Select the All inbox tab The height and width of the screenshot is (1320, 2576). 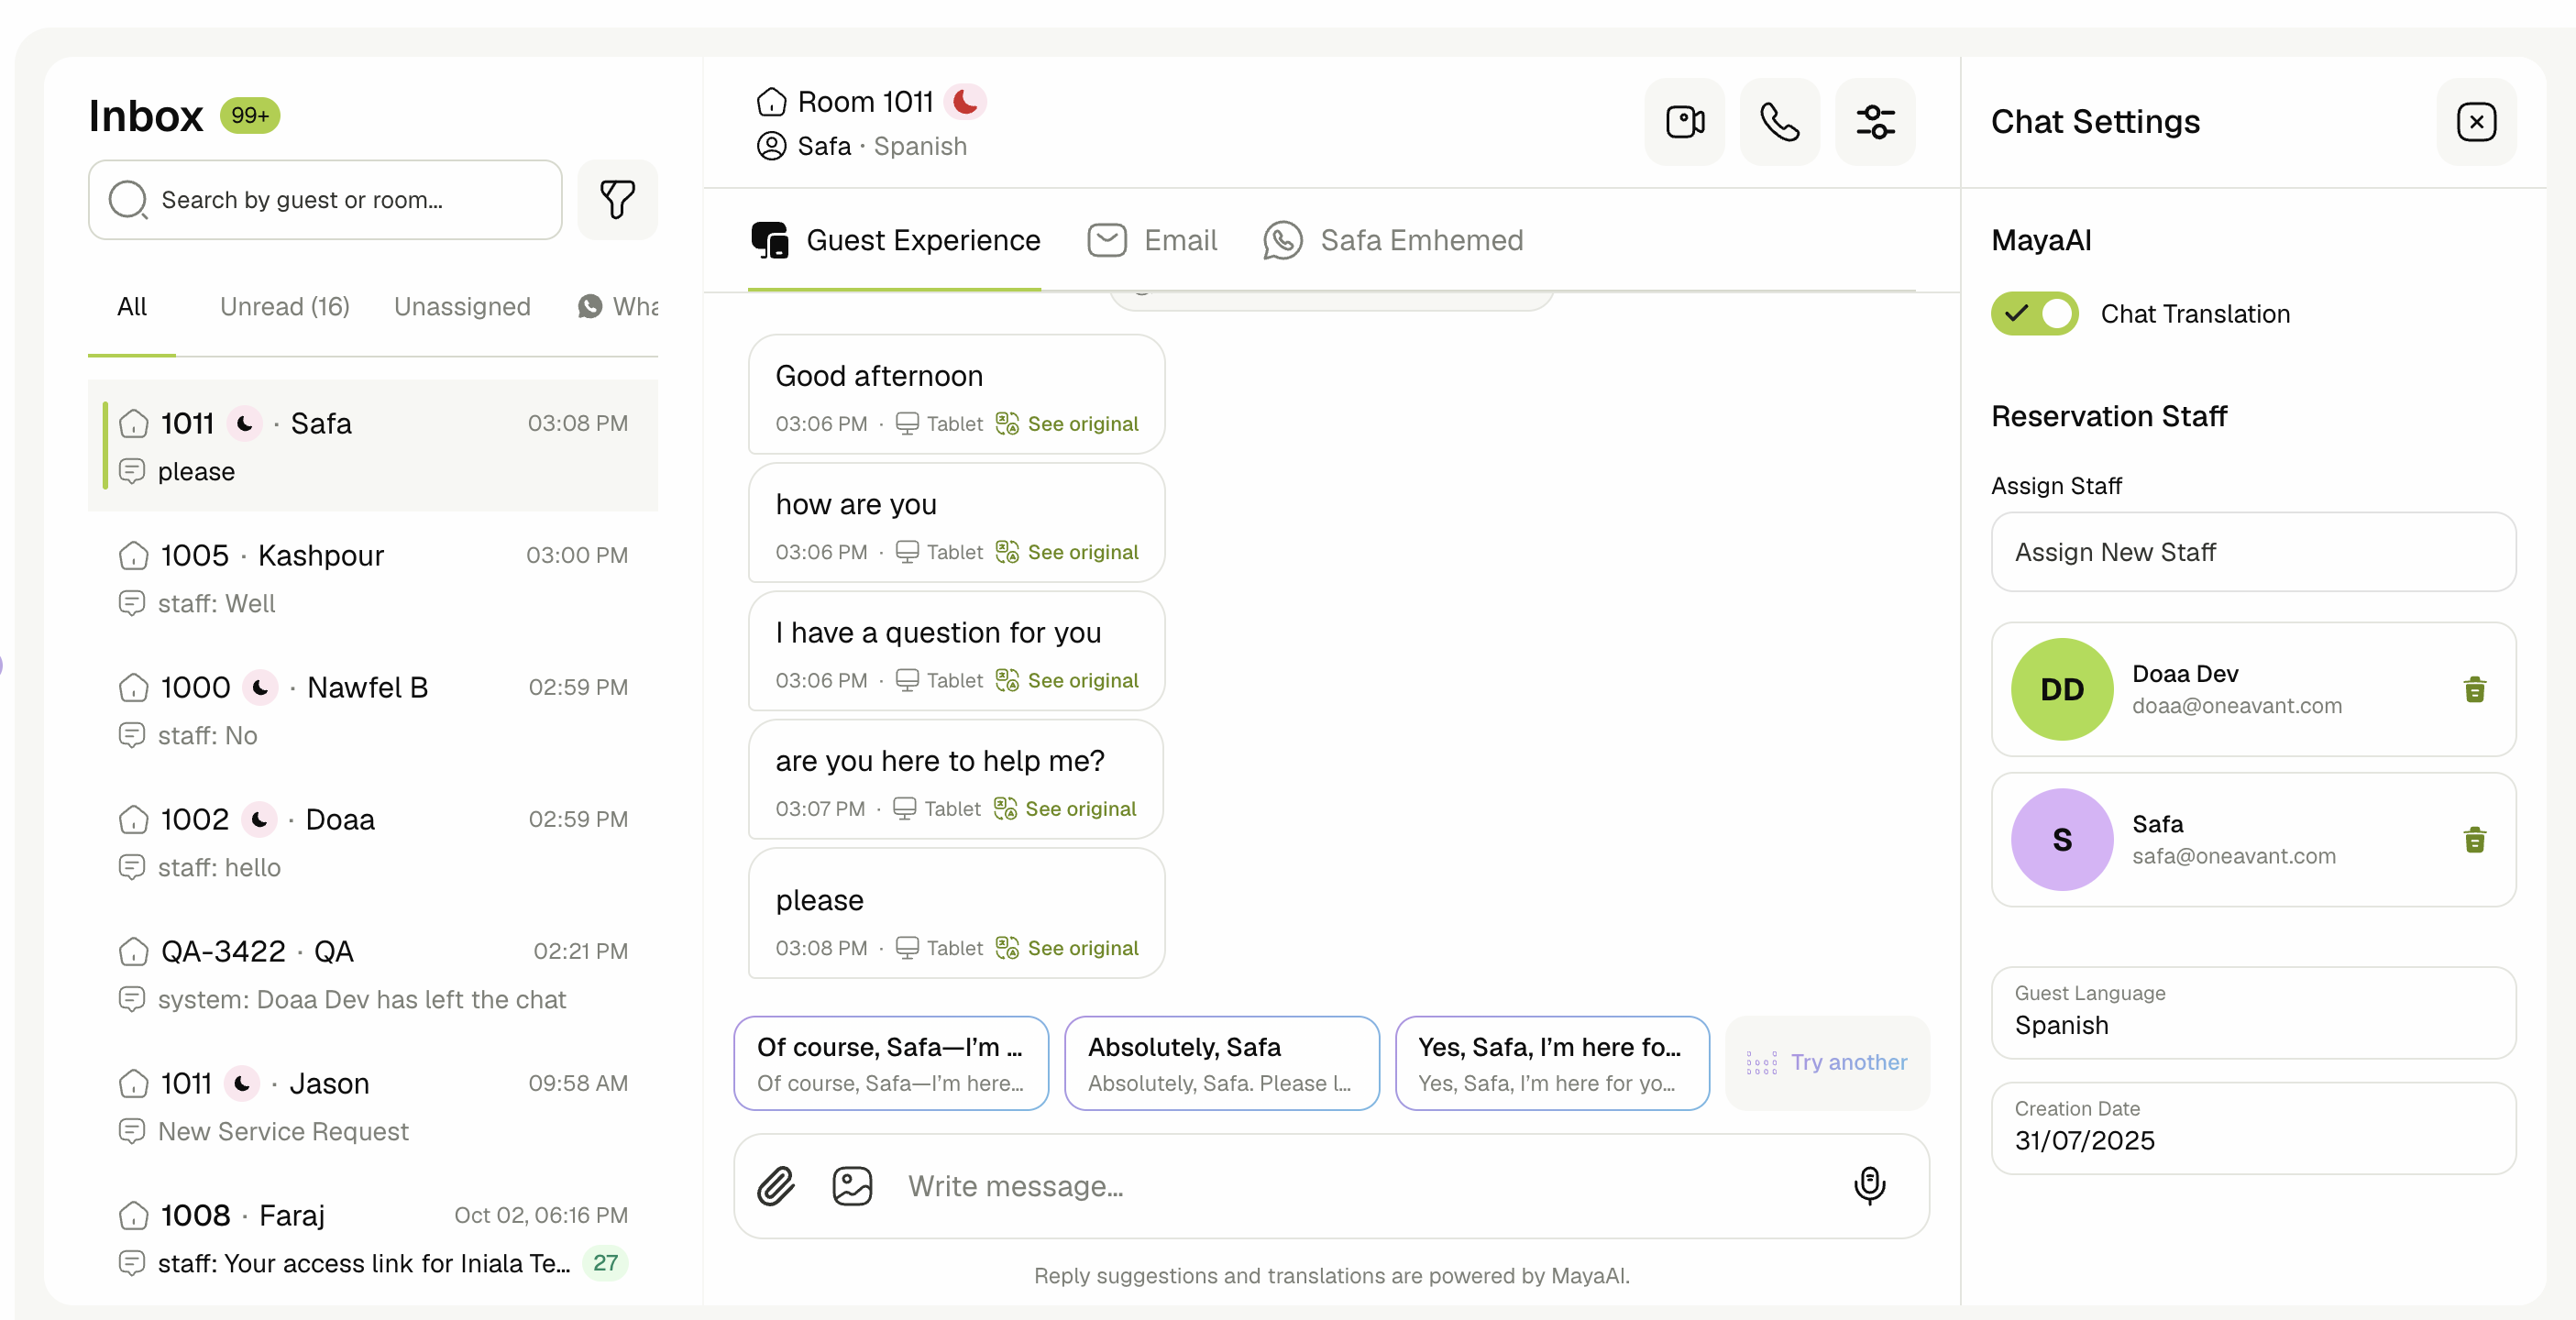(x=132, y=307)
